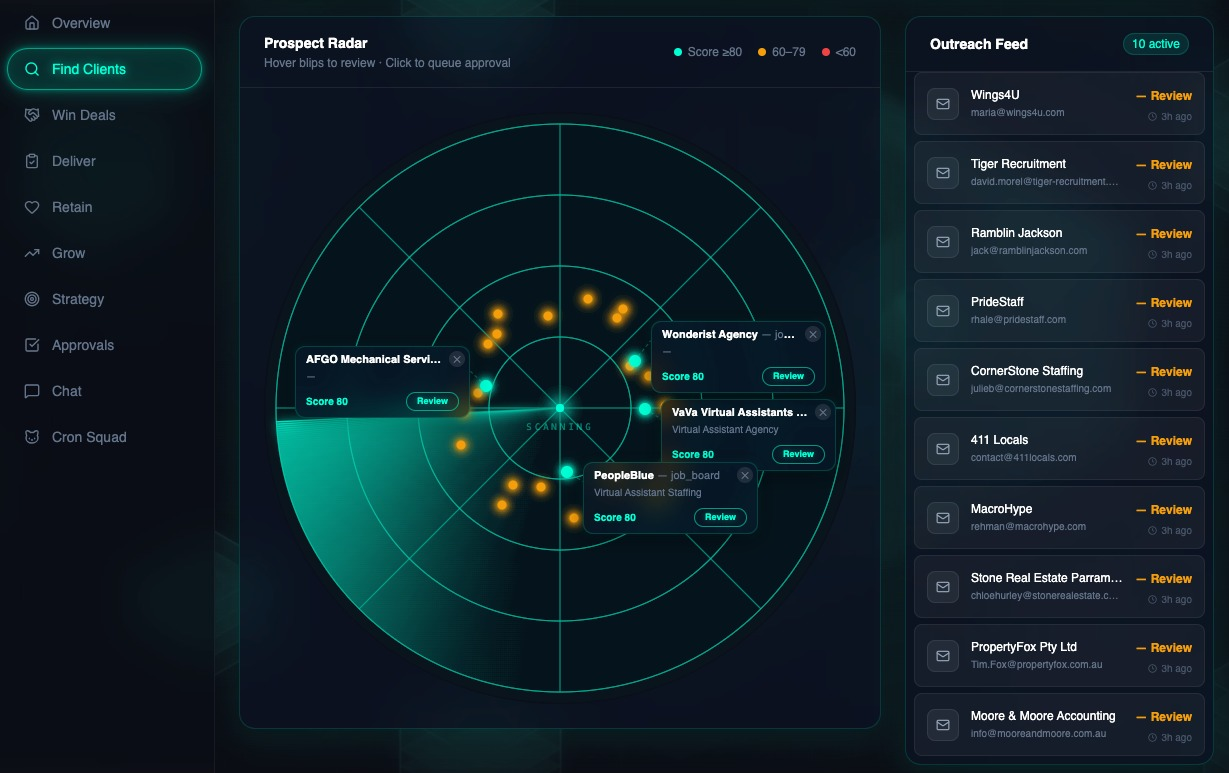Open the Review link for Tiger Recruitment
This screenshot has height=773, width=1229.
tap(1170, 164)
